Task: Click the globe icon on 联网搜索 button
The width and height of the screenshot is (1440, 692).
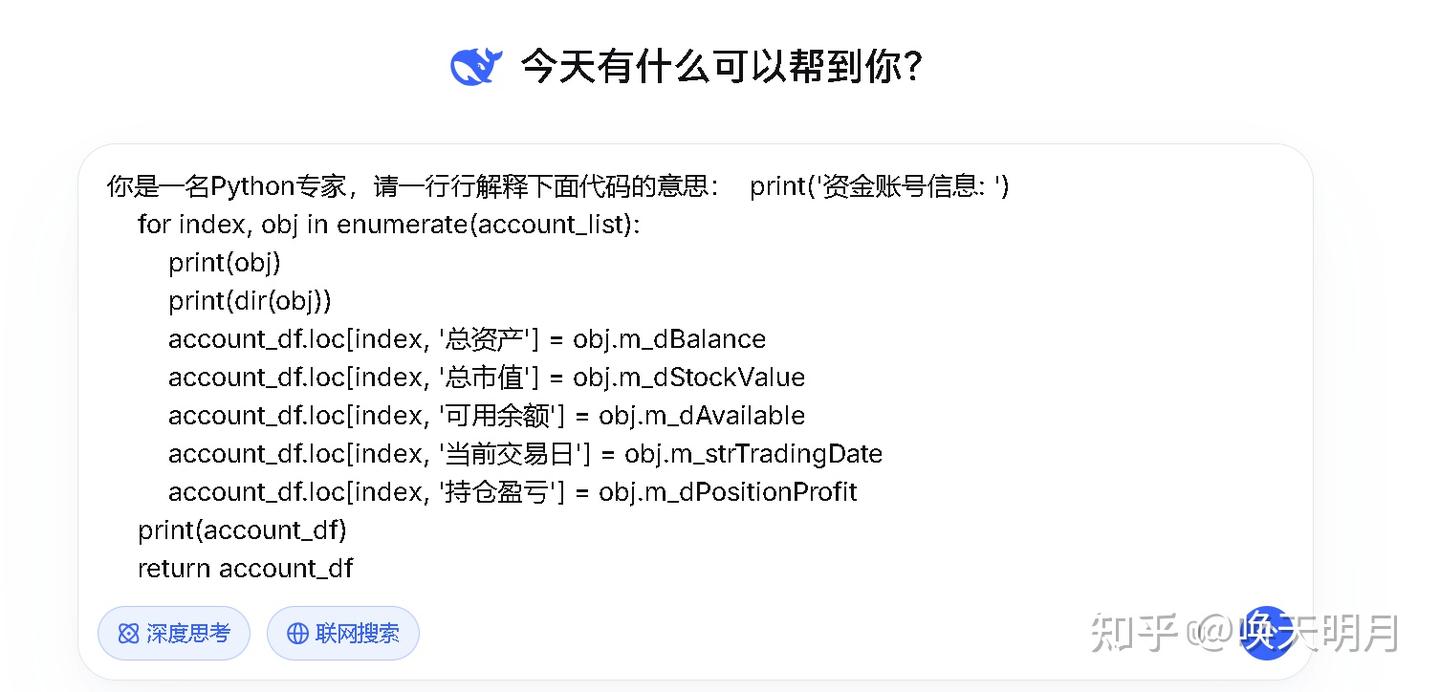Action: click(x=295, y=633)
